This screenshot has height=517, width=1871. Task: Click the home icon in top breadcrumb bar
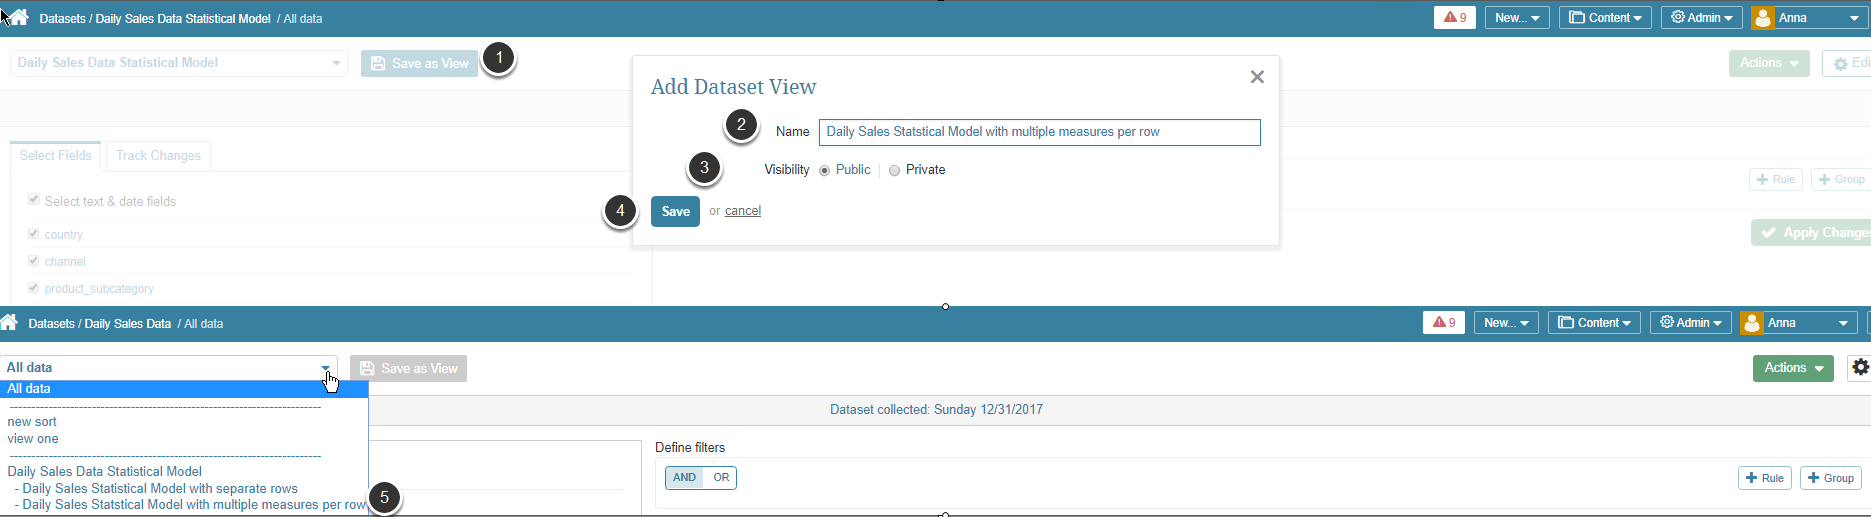pos(19,17)
